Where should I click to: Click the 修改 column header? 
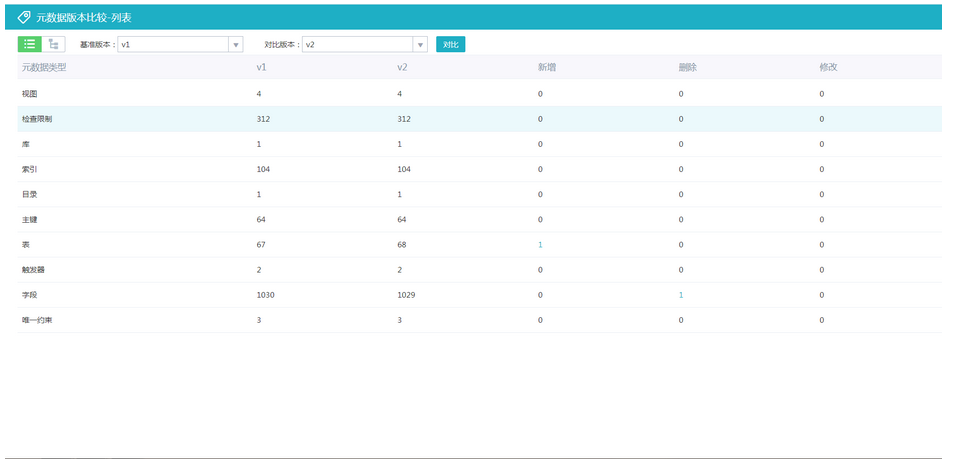click(828, 68)
